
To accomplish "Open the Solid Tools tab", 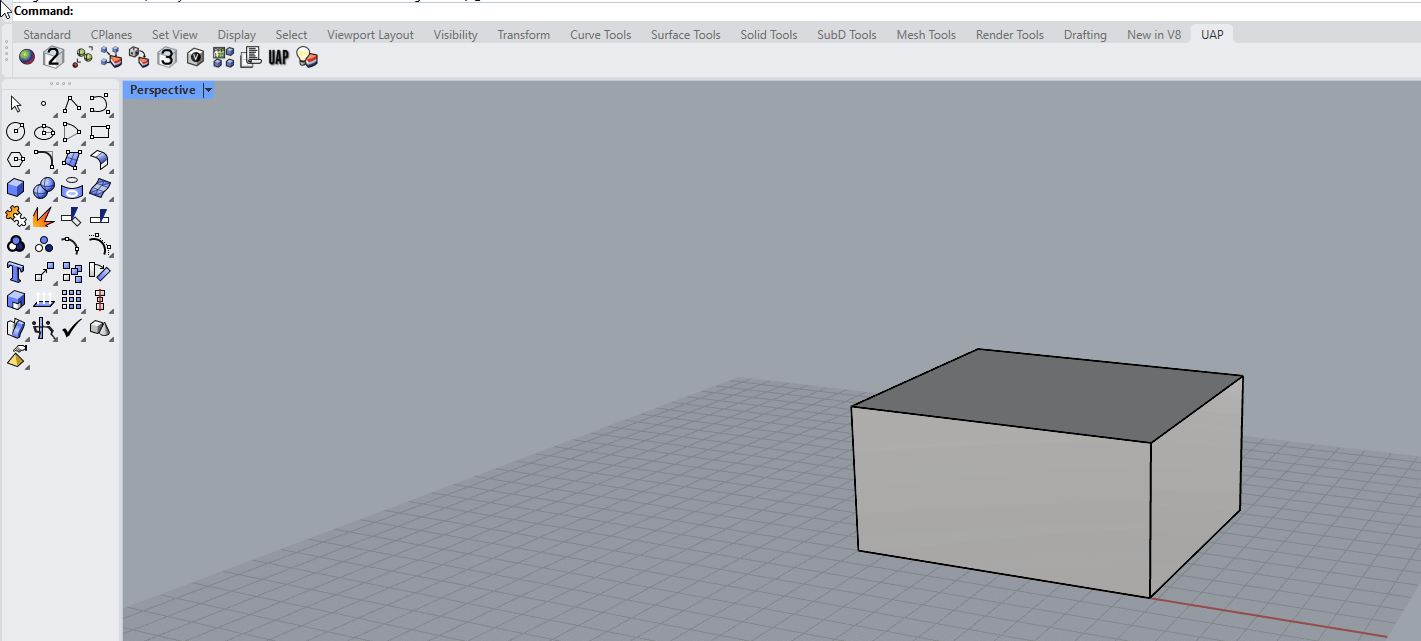I will point(769,35).
